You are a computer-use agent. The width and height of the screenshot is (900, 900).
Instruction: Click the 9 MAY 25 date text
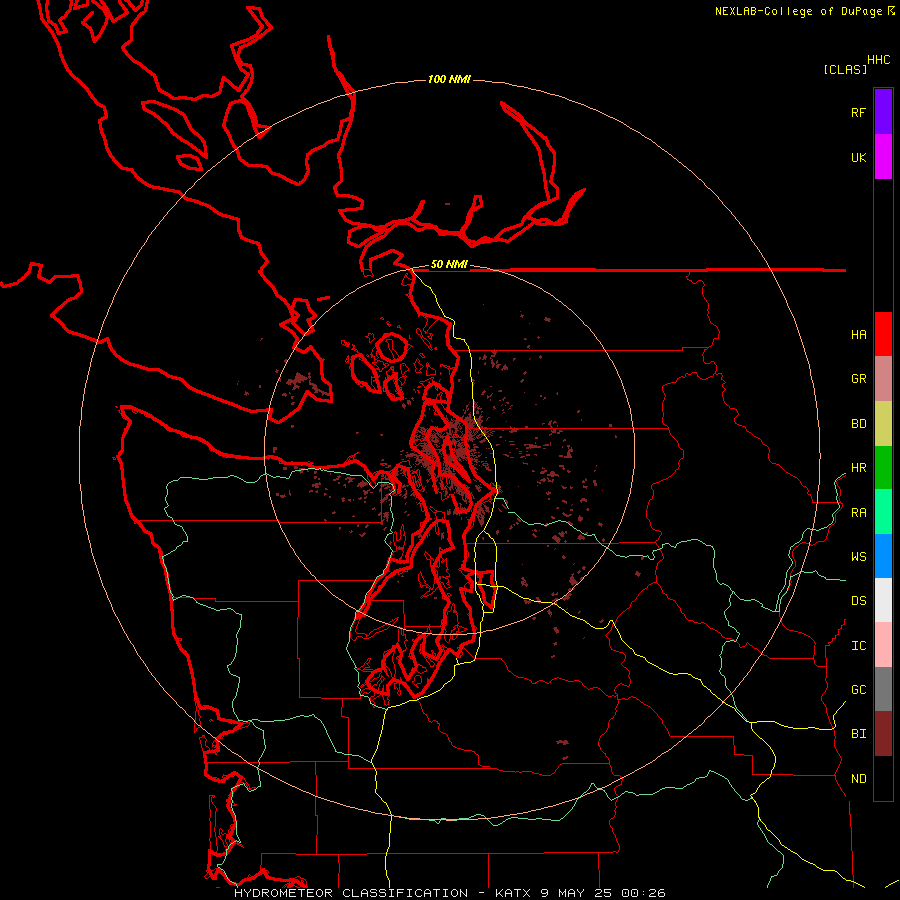point(577,893)
